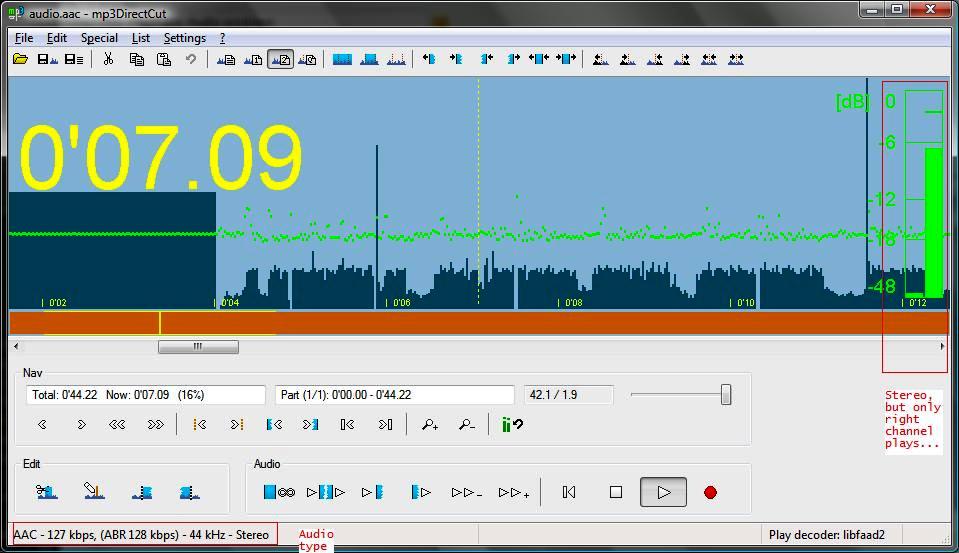Screen dimensions: 959x553
Task: Click the loop selection playback icon
Action: [x=279, y=492]
